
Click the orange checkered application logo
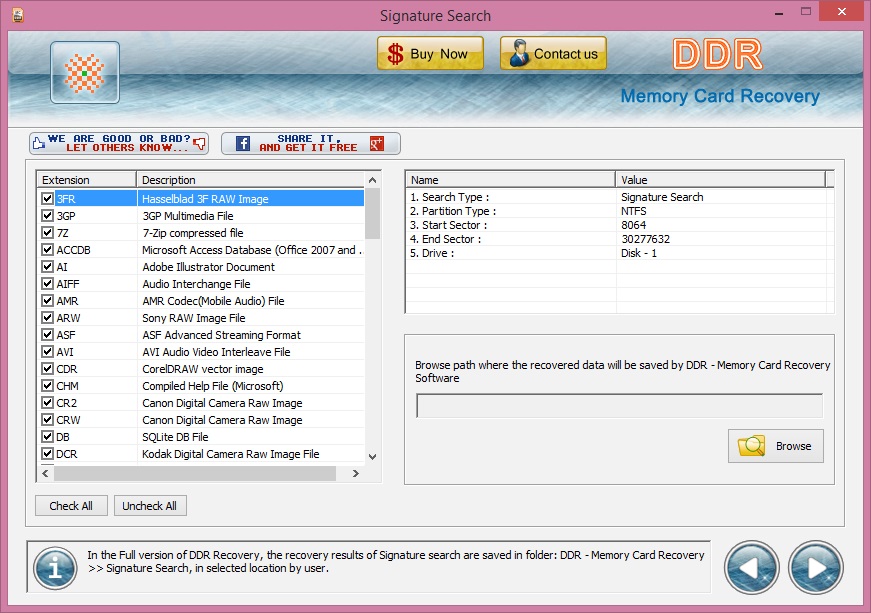tap(85, 73)
